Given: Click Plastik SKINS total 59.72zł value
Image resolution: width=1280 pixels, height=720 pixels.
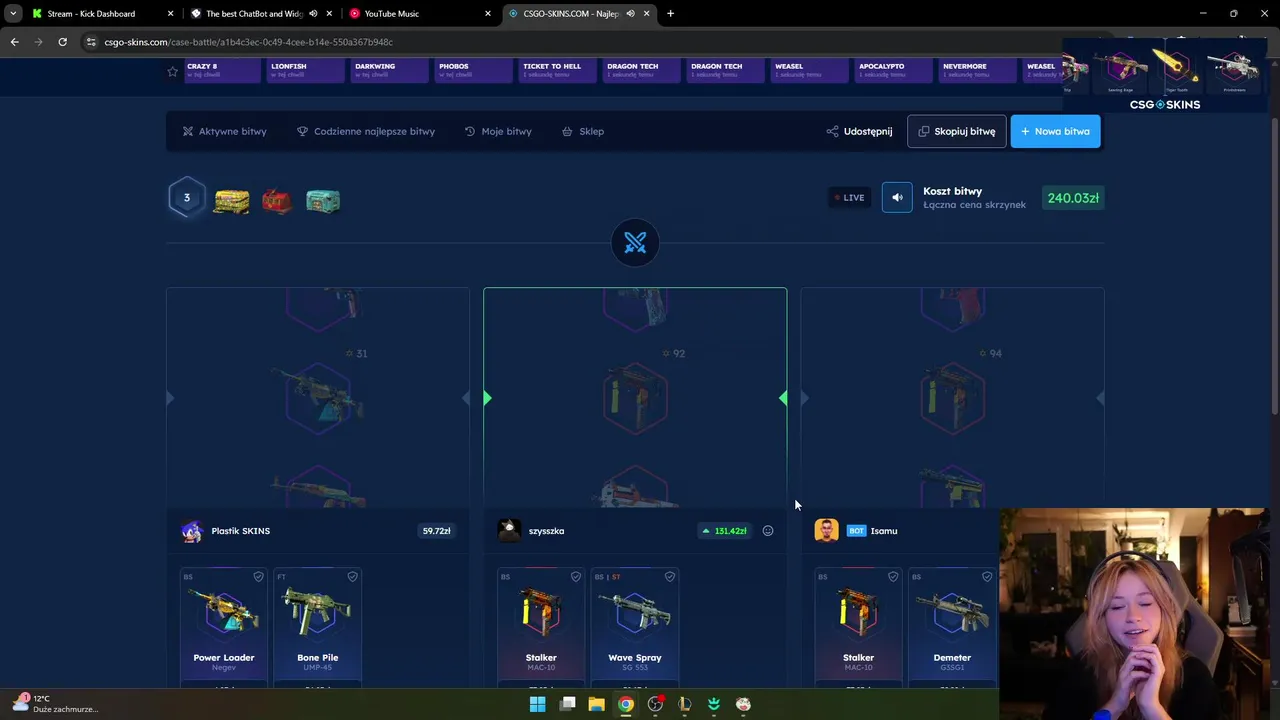Looking at the screenshot, I should (436, 531).
